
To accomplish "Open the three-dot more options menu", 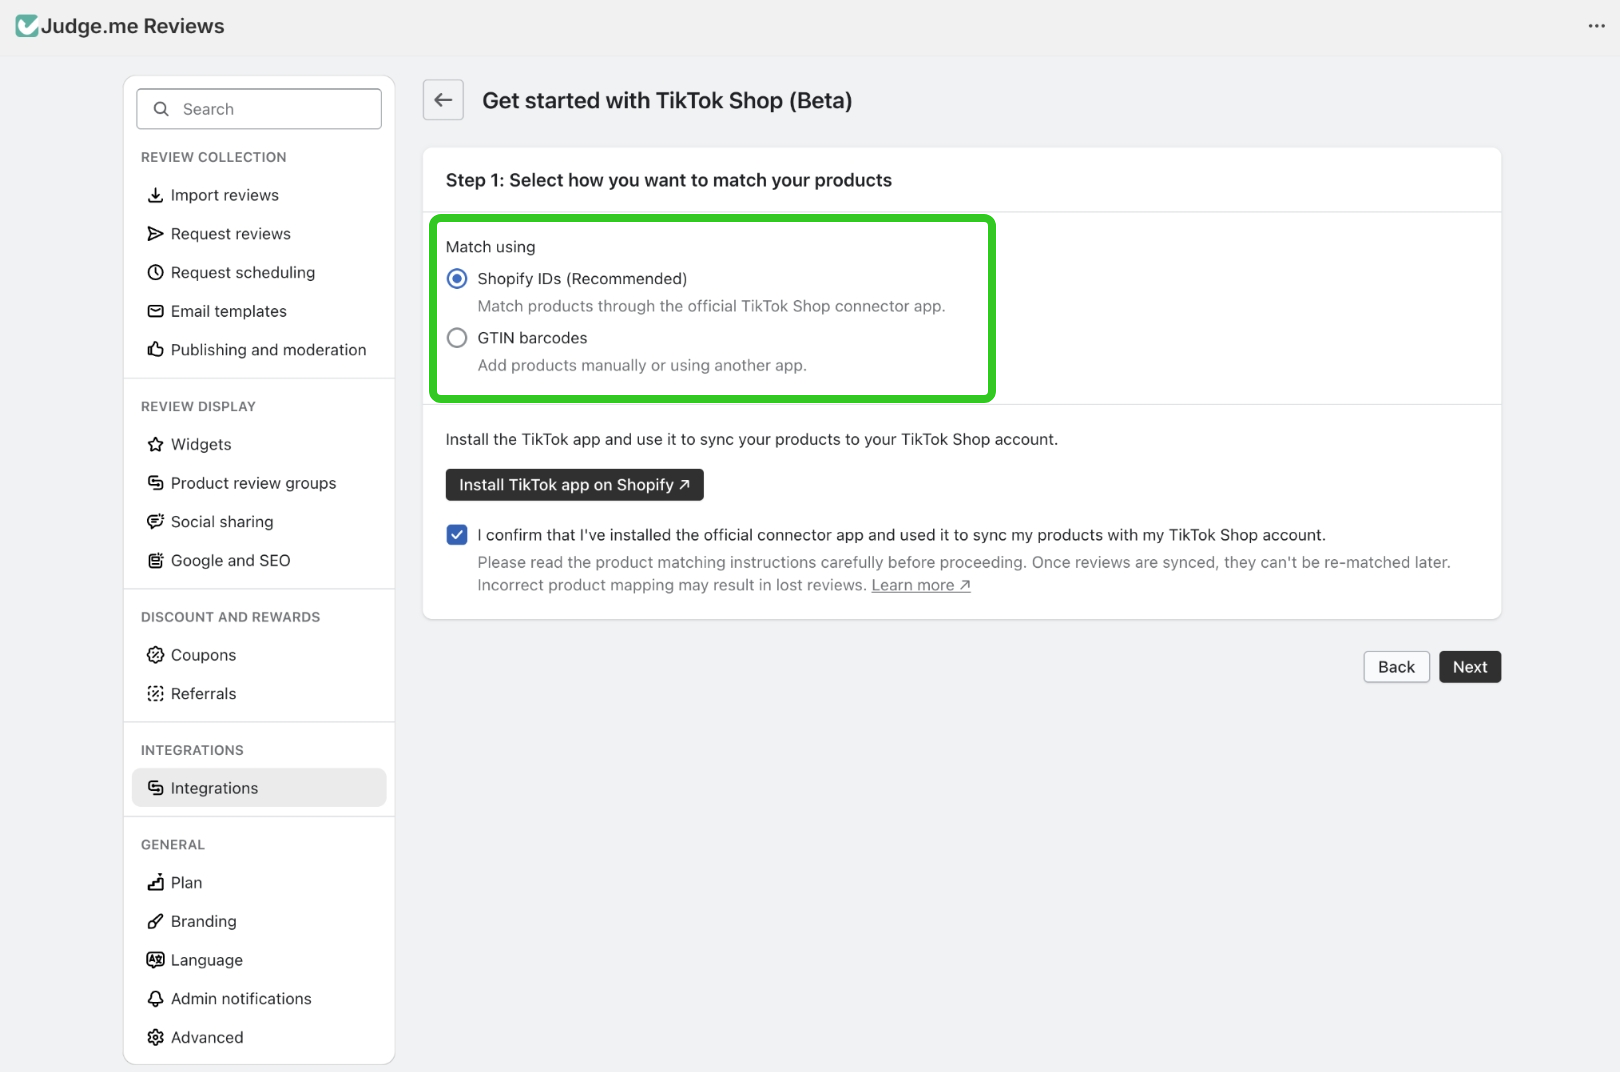I will (1596, 26).
